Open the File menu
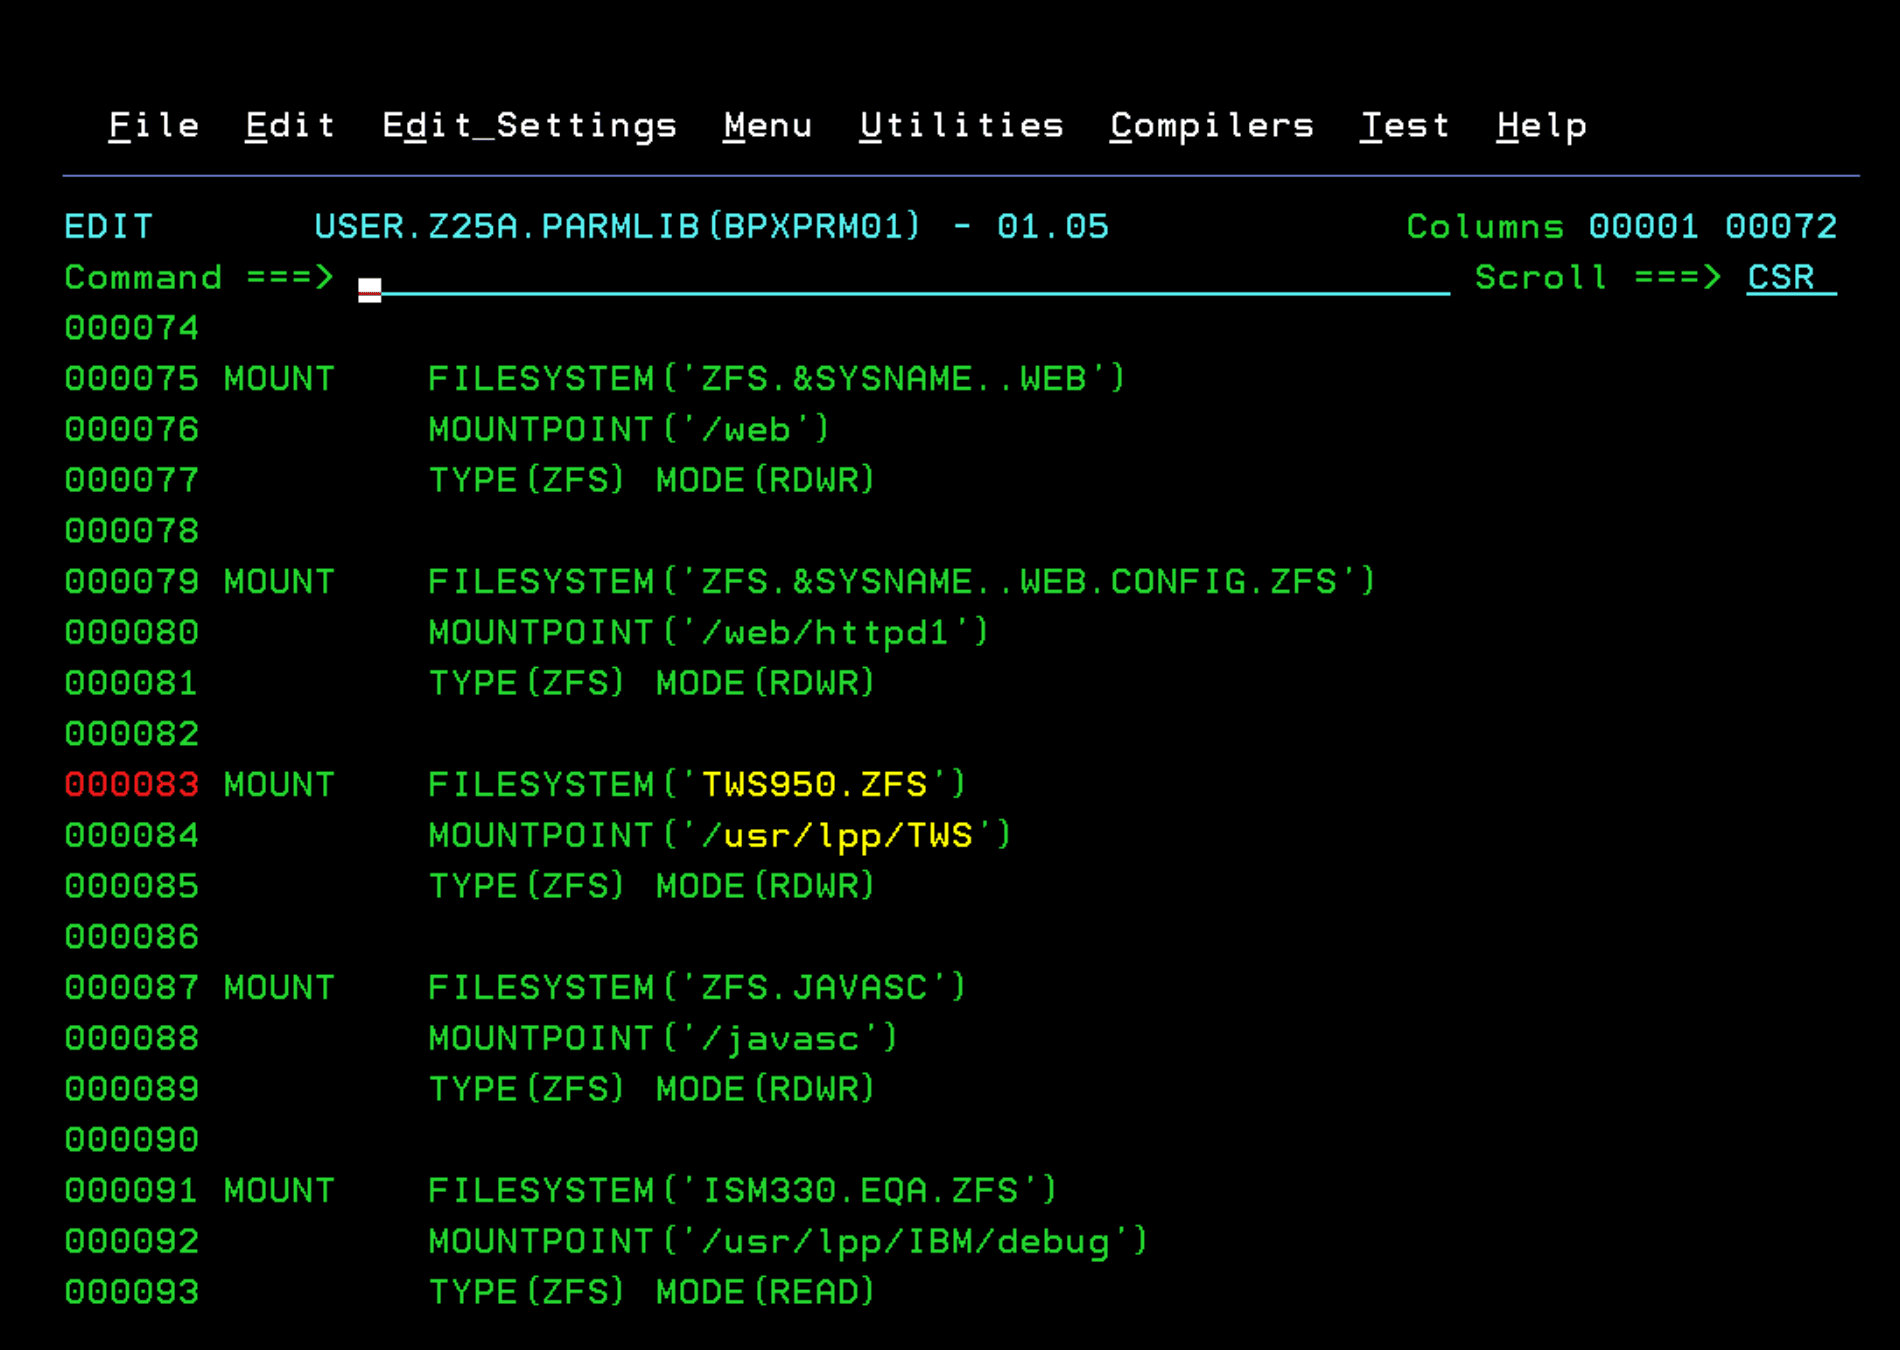Viewport: 1900px width, 1350px height. (153, 126)
